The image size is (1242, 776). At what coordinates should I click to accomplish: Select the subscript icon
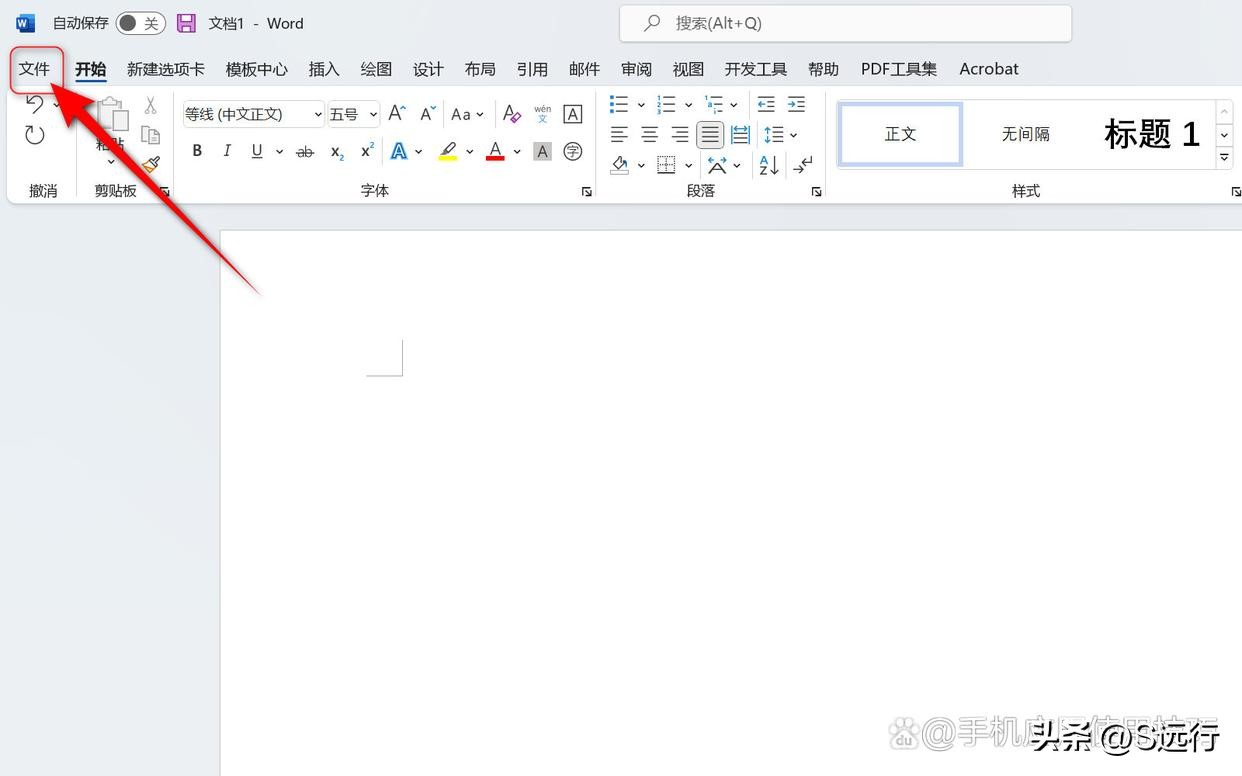[x=335, y=152]
